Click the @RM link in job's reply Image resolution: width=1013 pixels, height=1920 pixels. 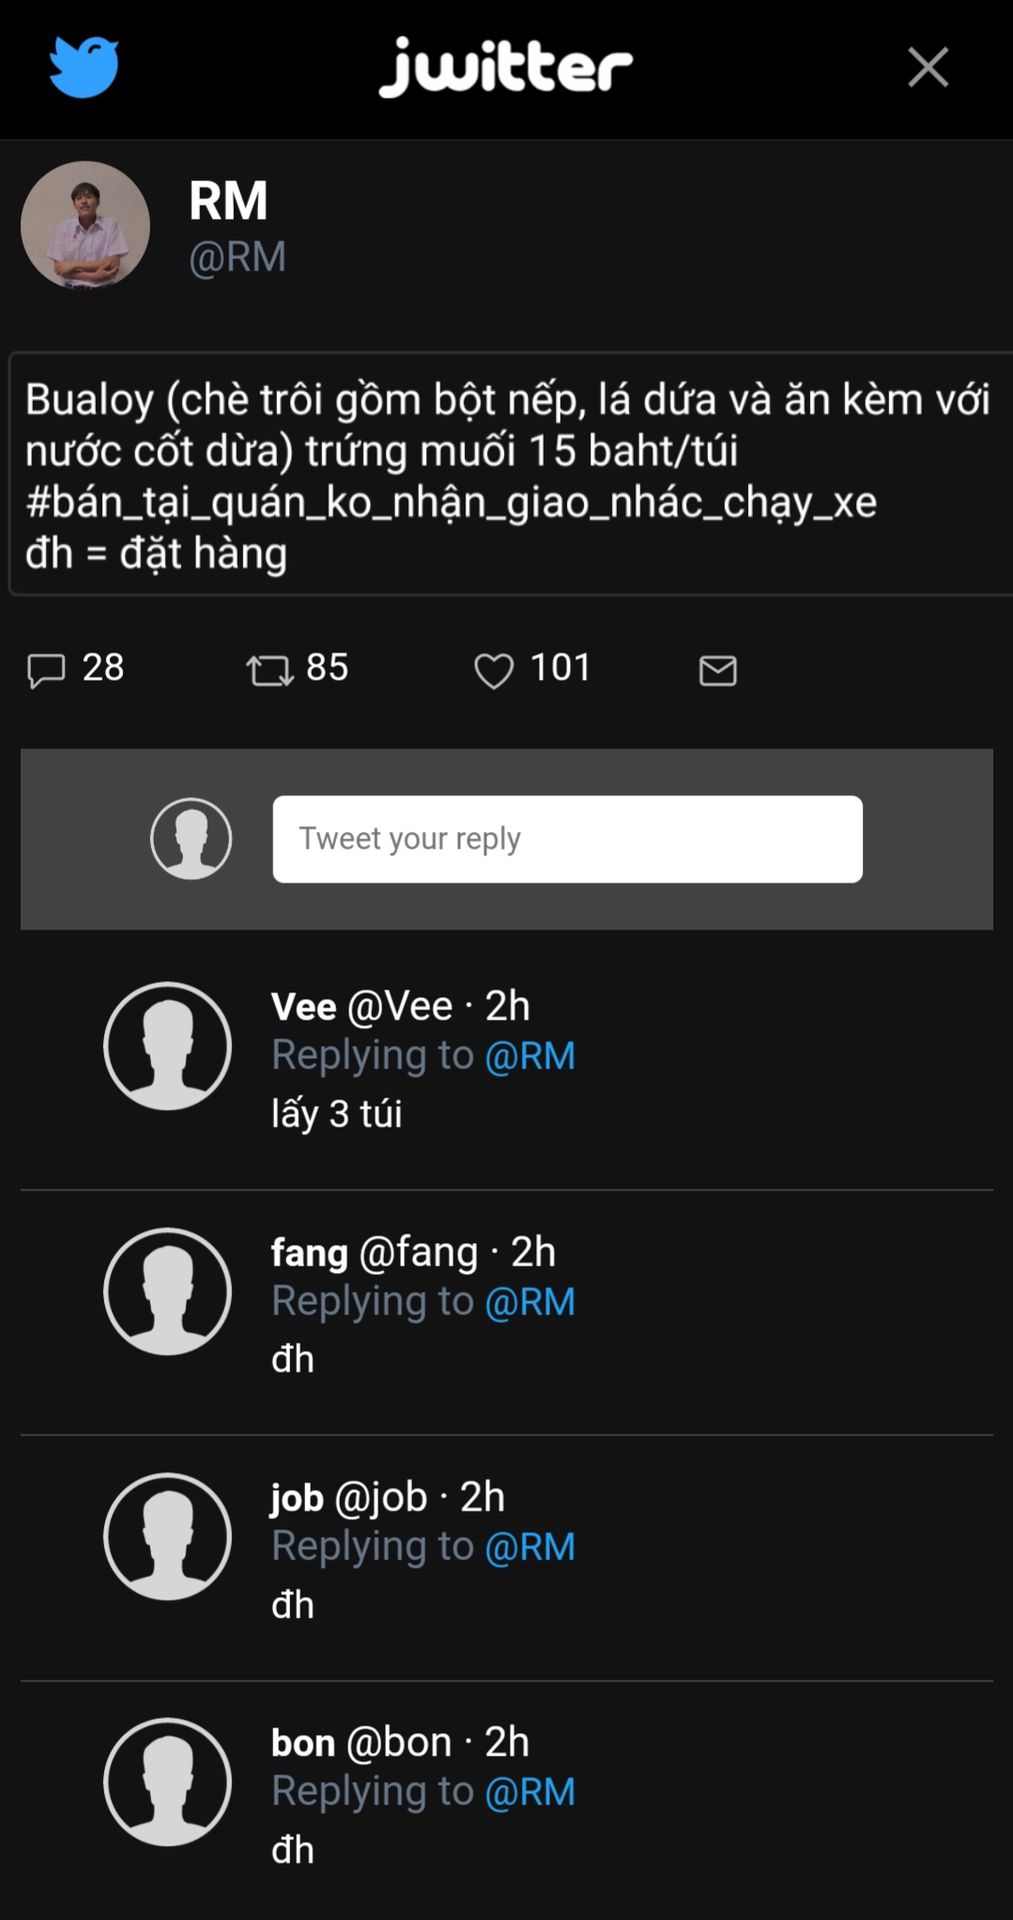(x=530, y=1547)
